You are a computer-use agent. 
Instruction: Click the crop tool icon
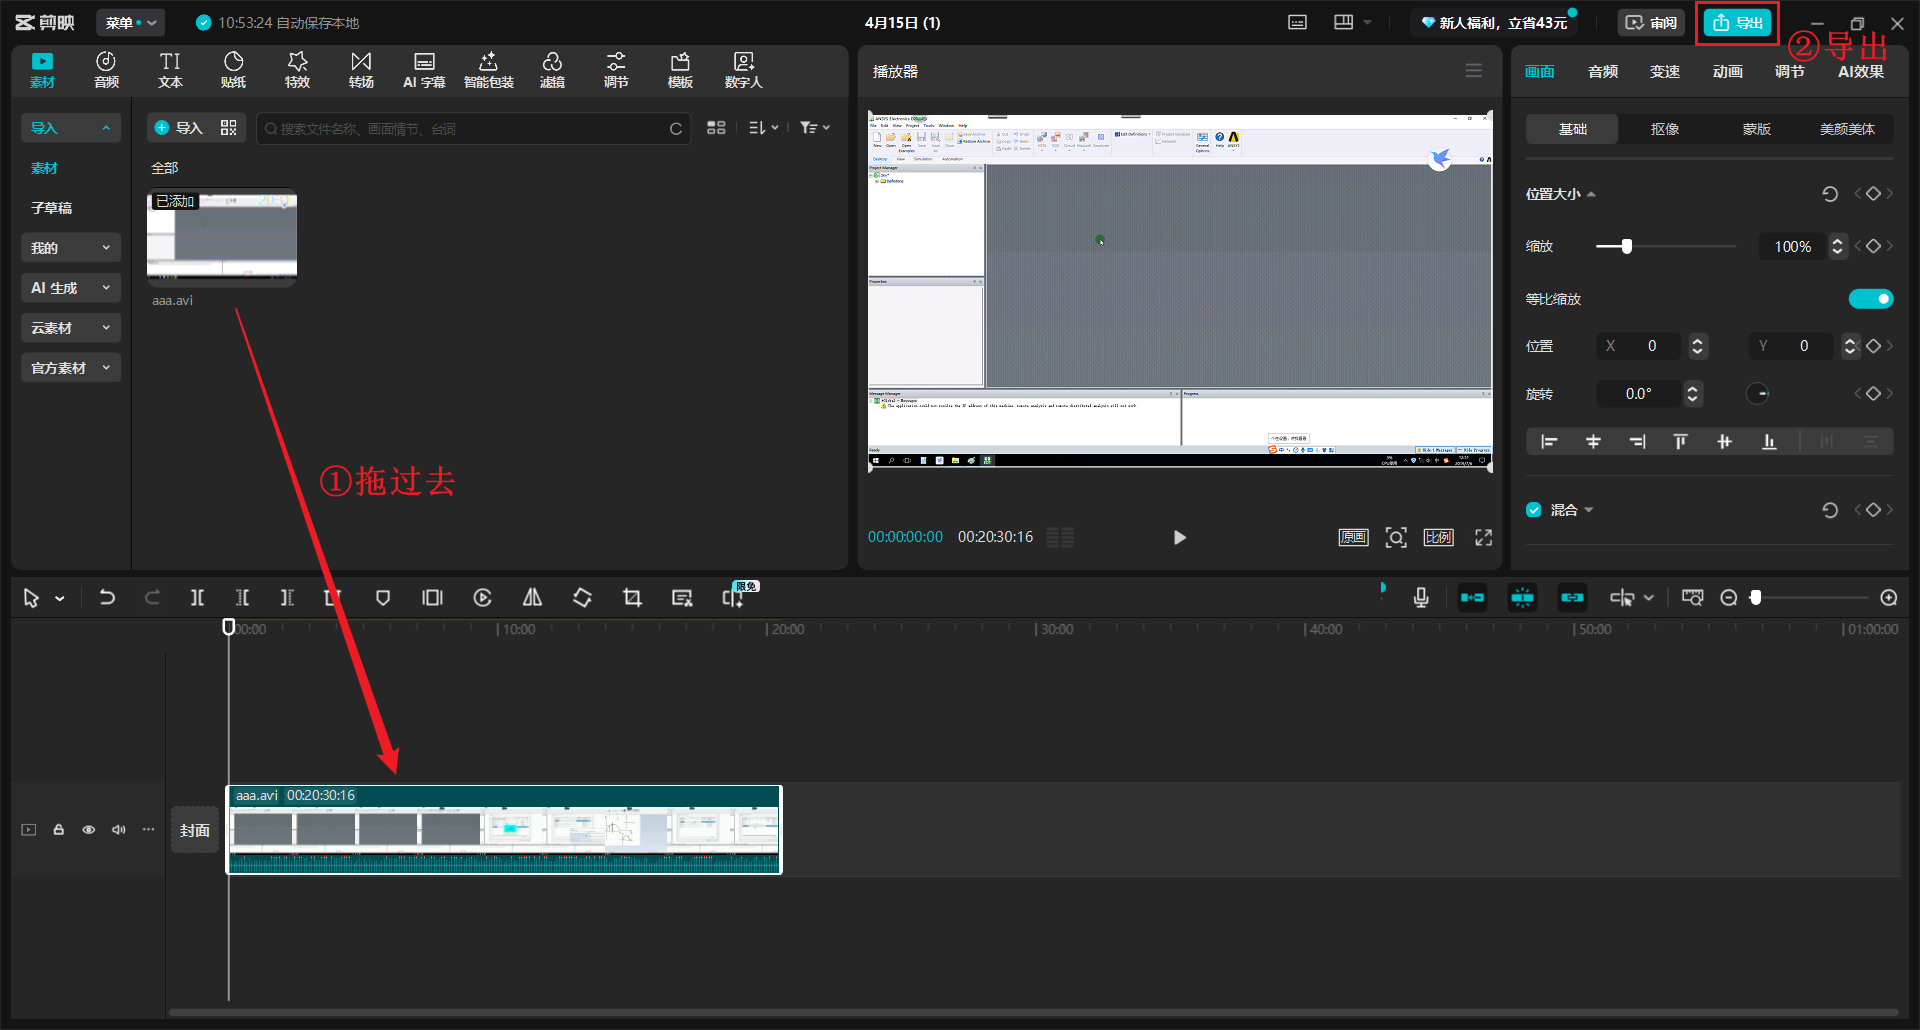(x=632, y=597)
